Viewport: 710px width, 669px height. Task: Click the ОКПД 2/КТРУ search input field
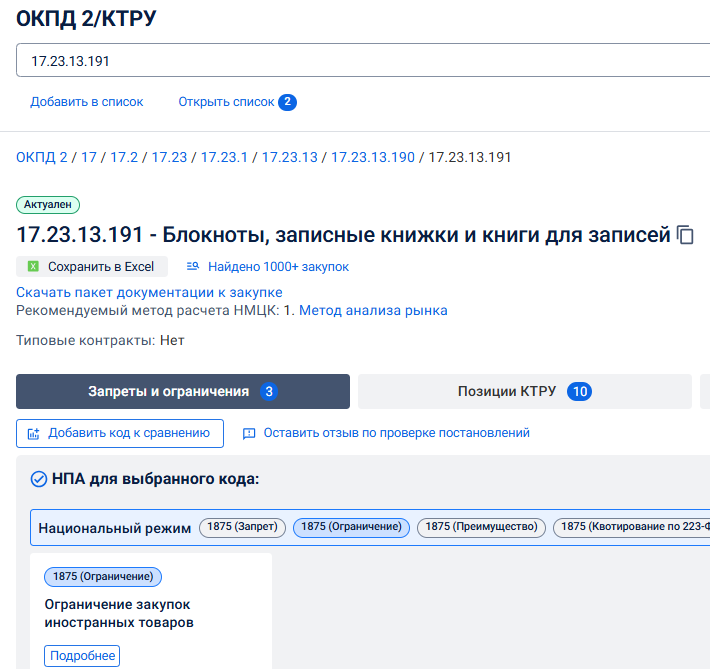(360, 61)
